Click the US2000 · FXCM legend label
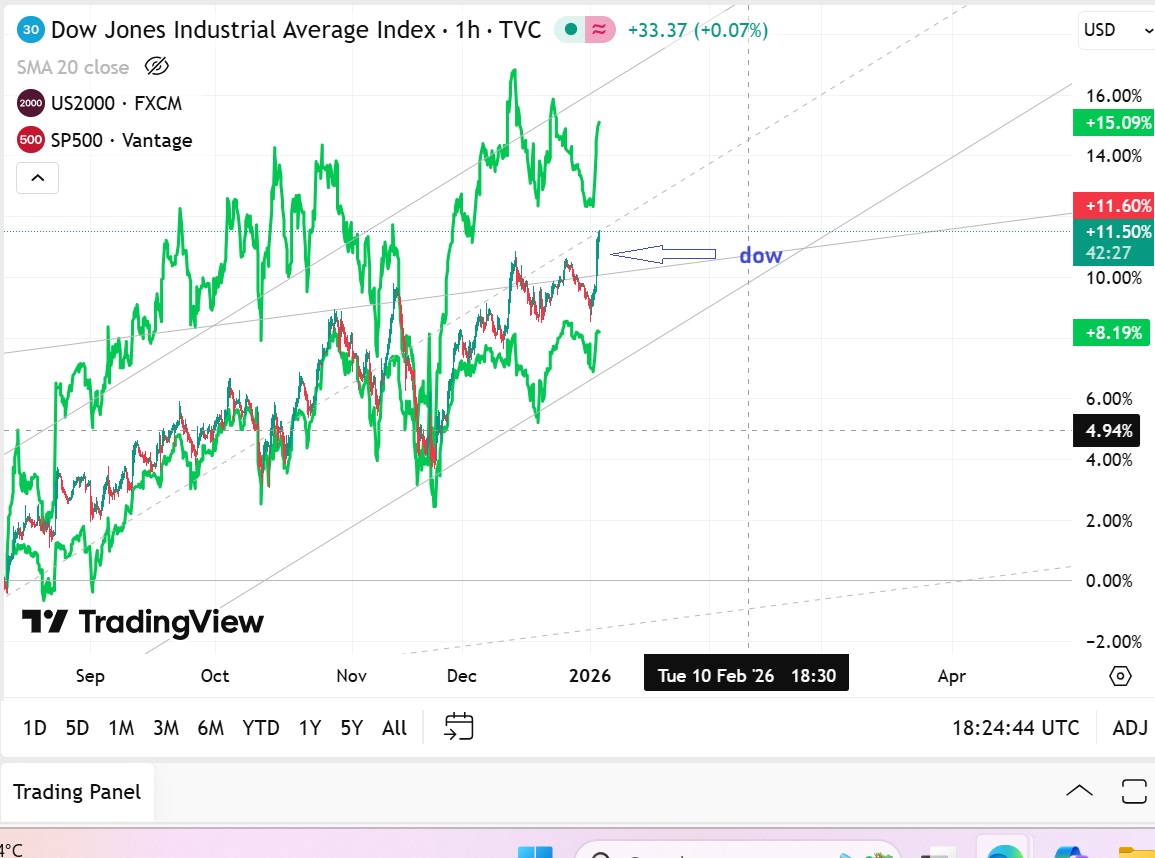 click(116, 103)
